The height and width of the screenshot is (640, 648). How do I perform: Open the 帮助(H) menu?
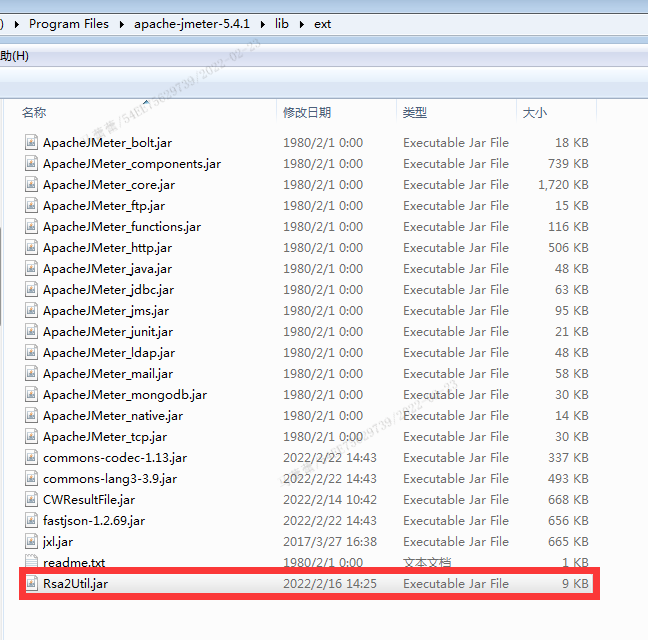(14, 56)
